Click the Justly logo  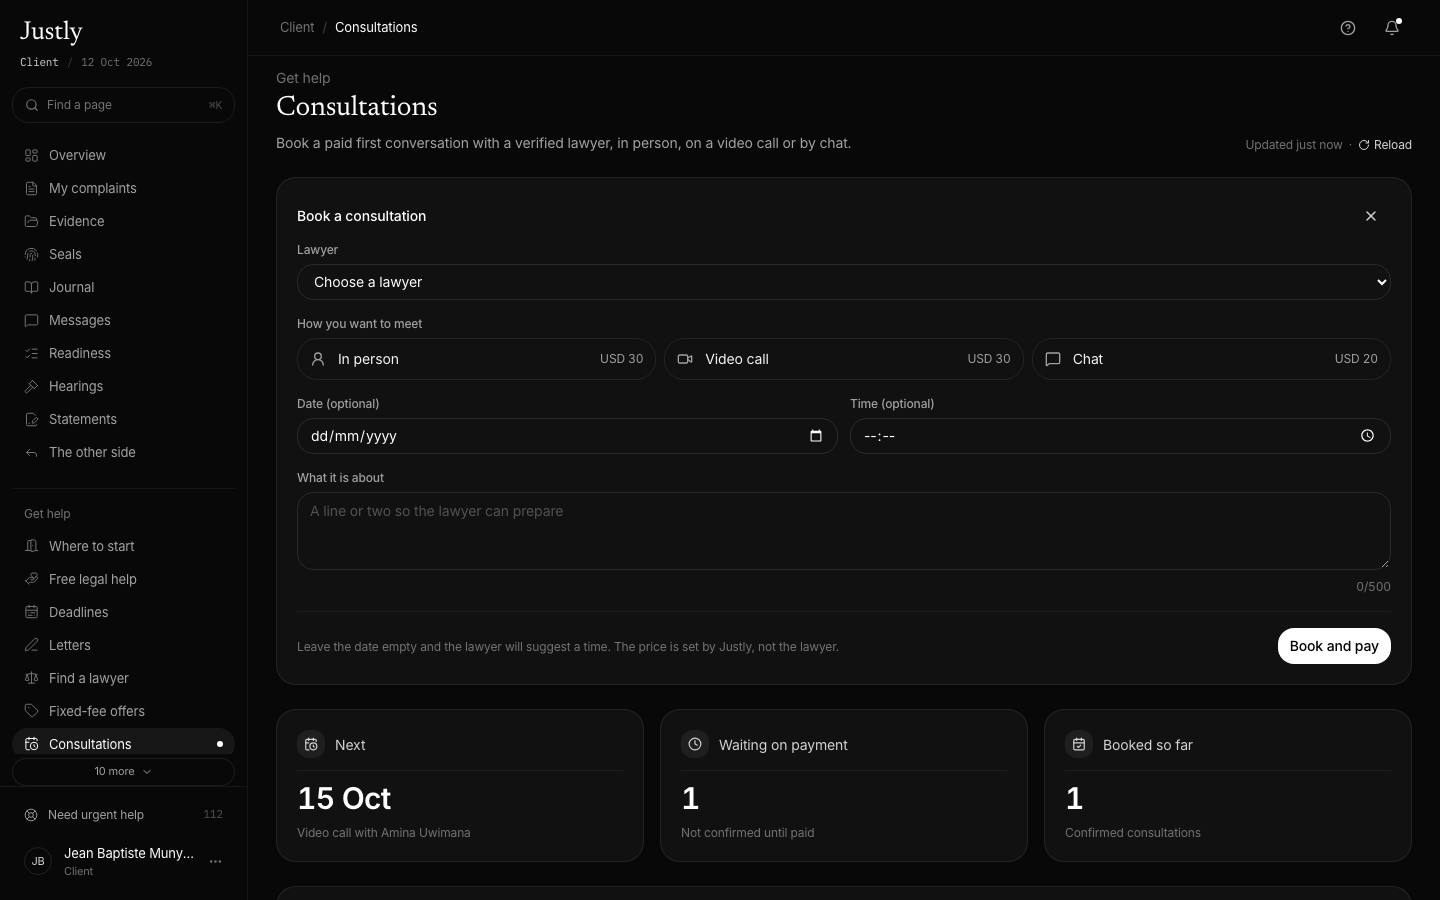coord(51,32)
